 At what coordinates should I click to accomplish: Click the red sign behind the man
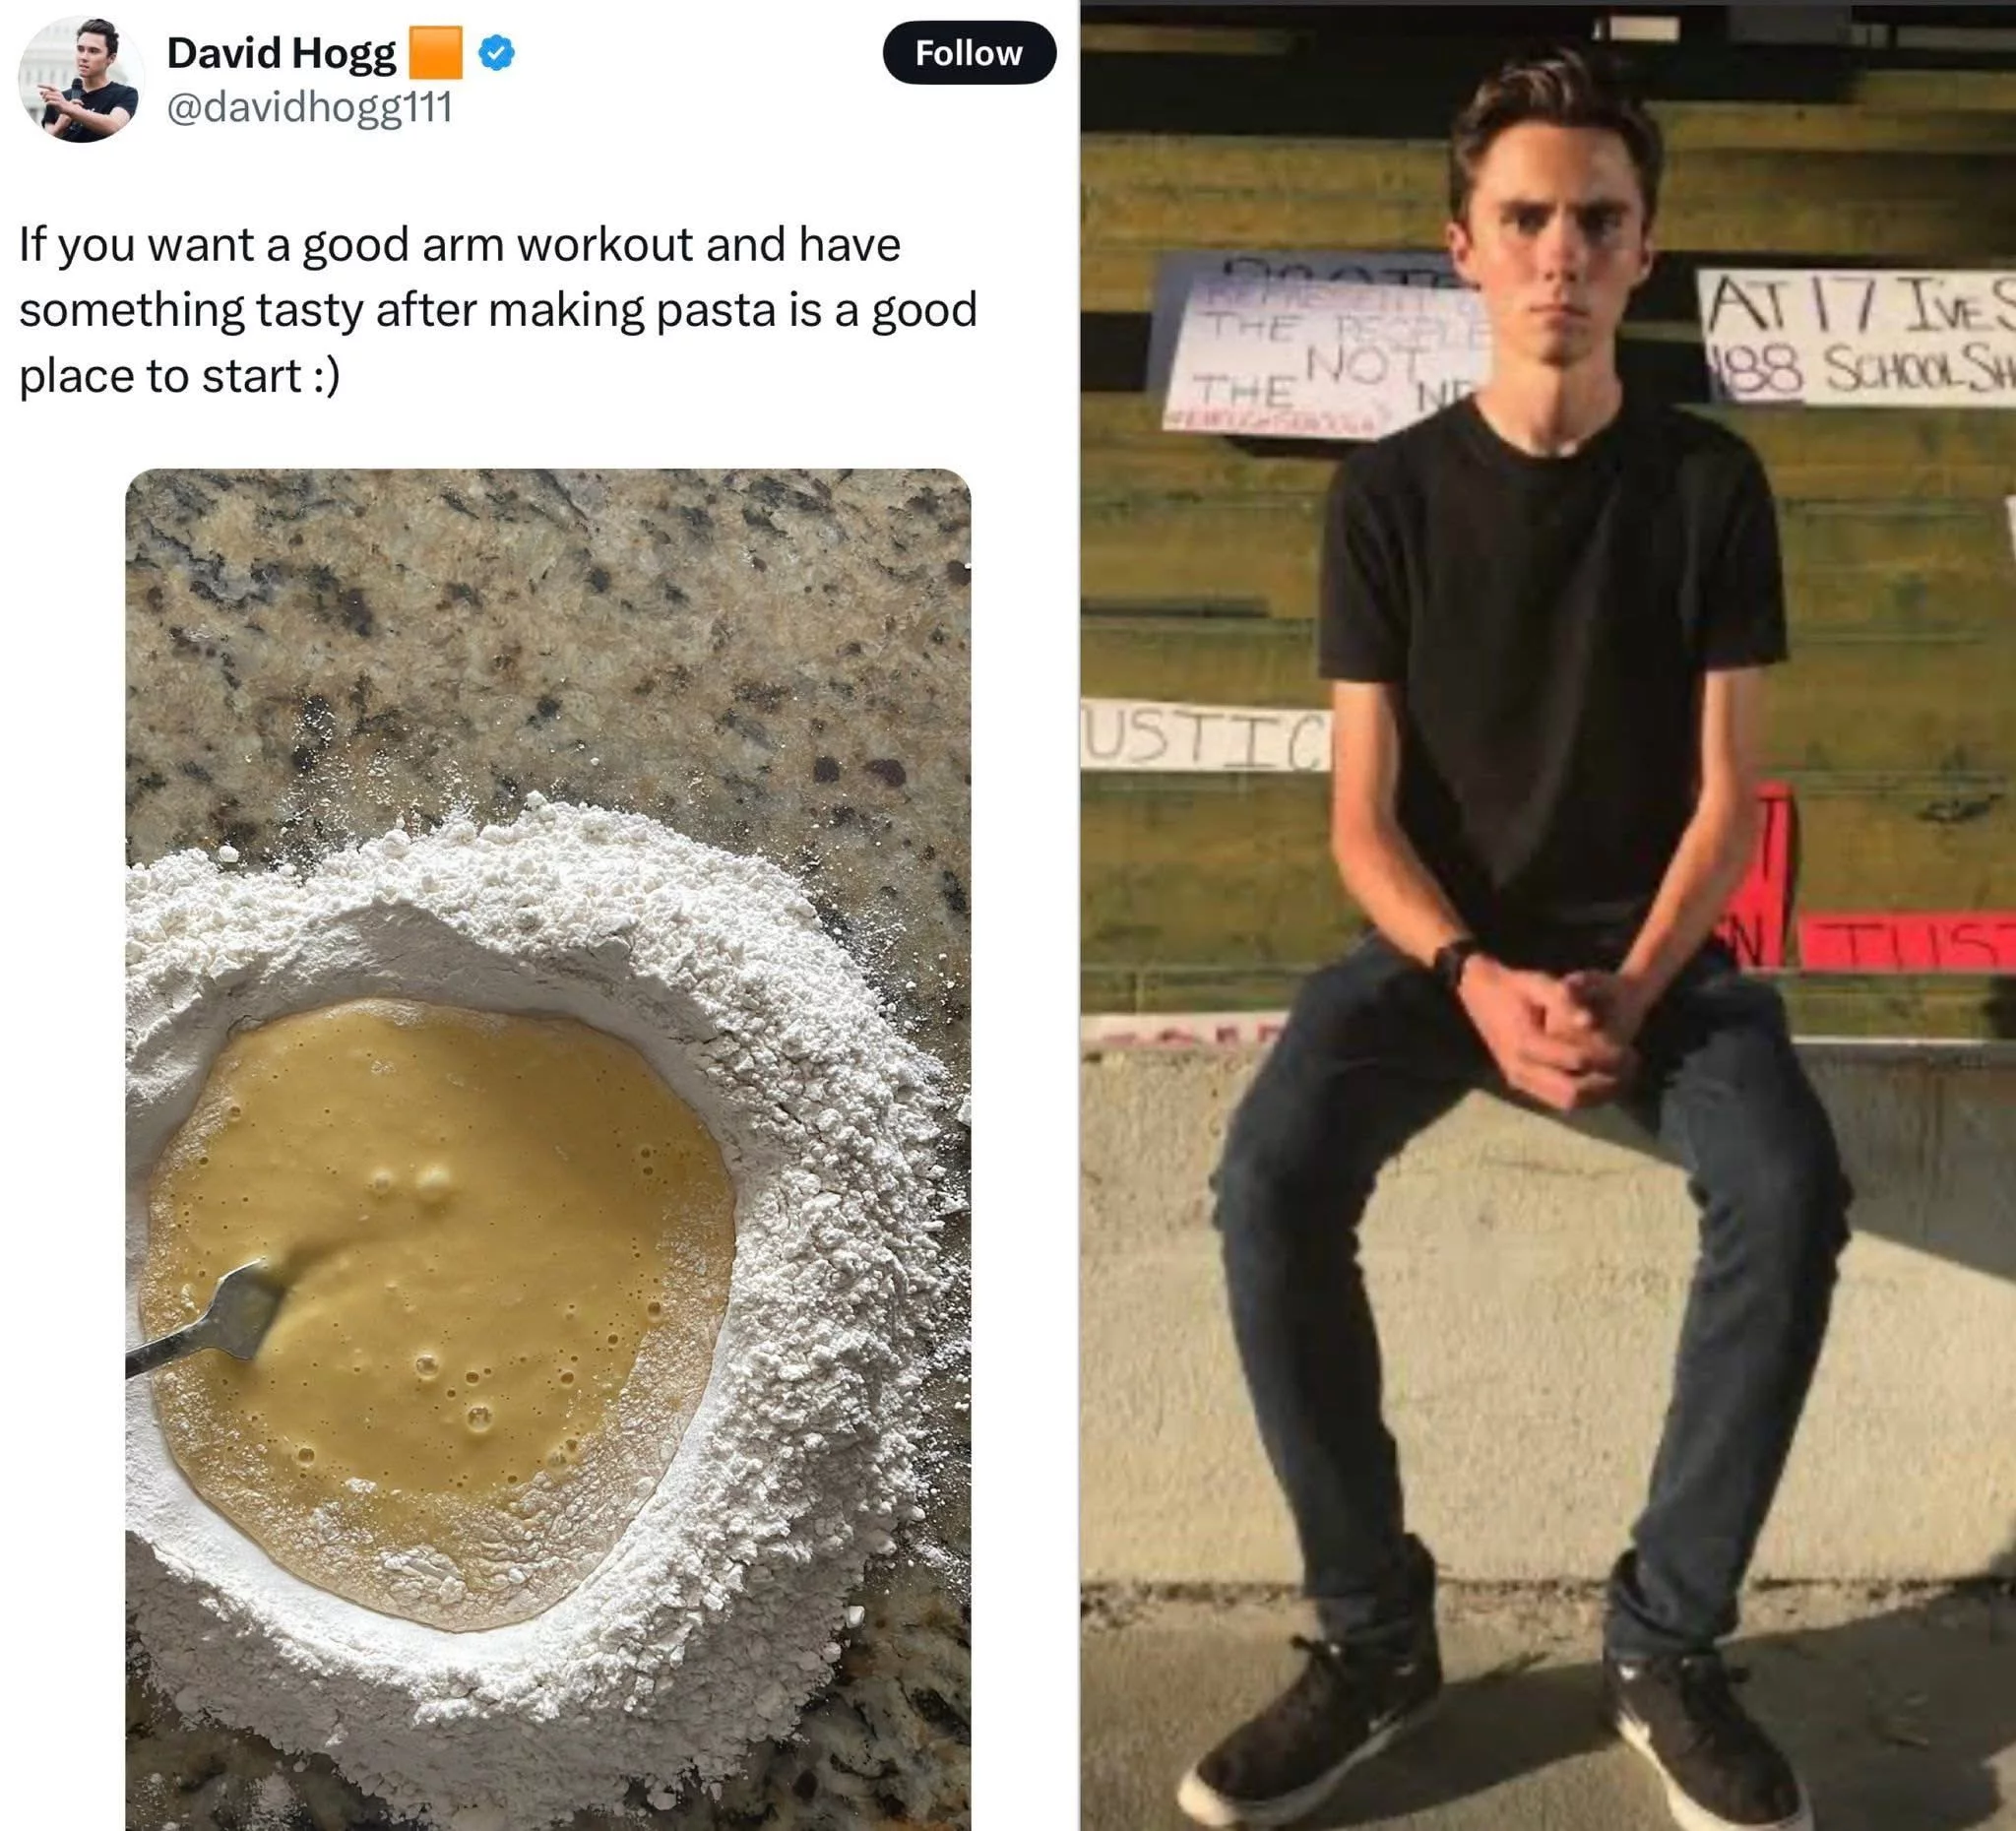point(1905,940)
